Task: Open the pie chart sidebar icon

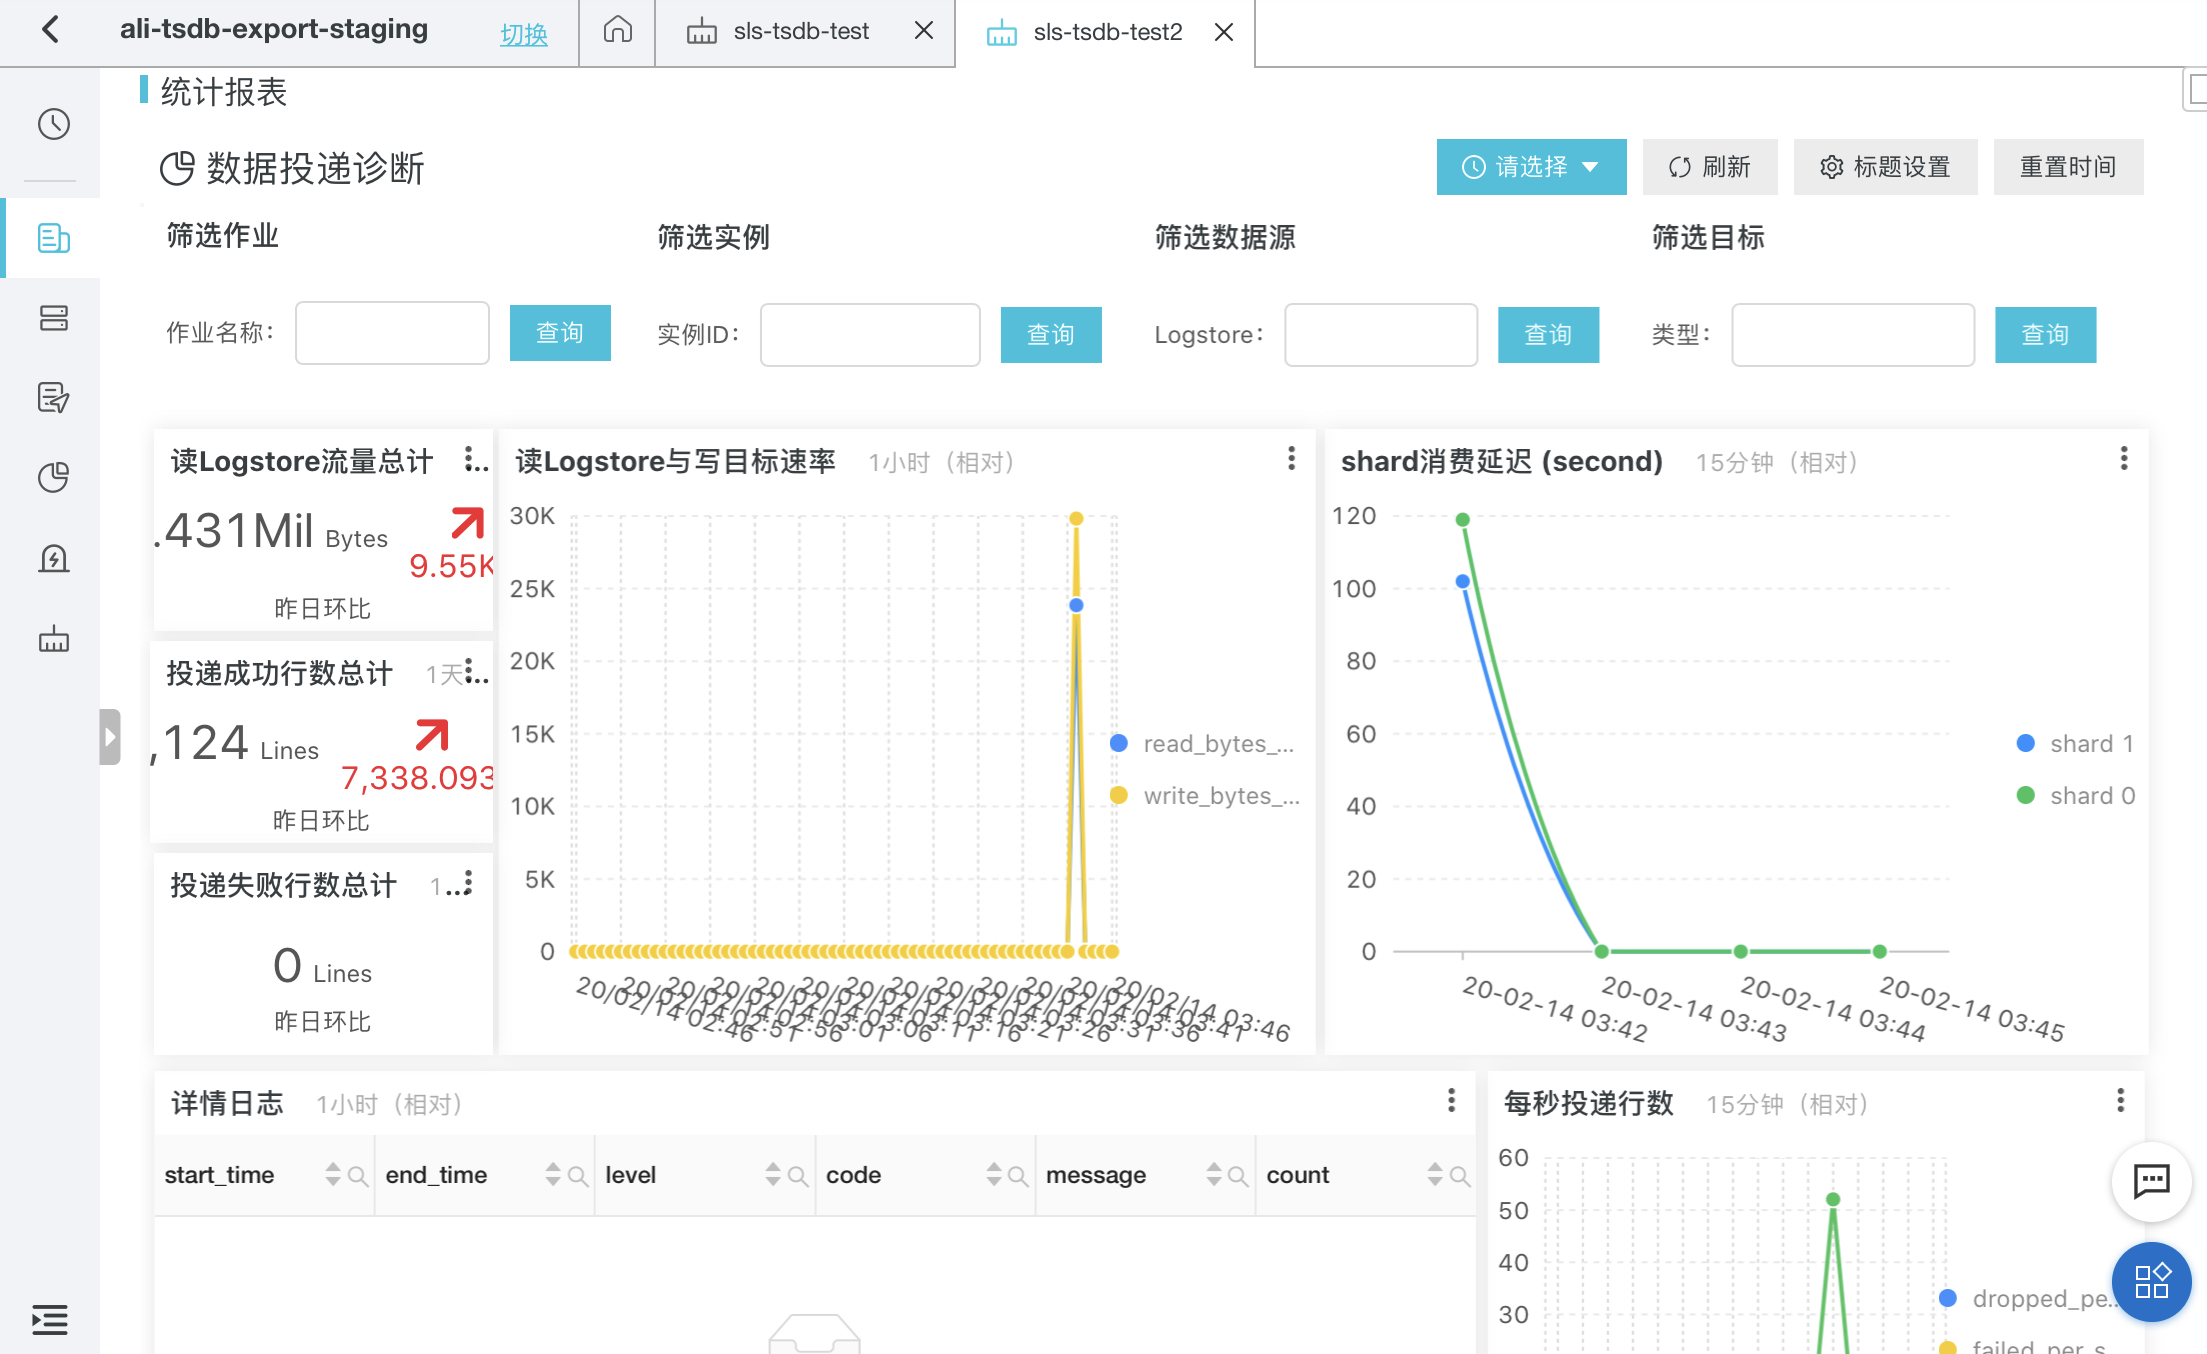Action: pyautogui.click(x=53, y=477)
